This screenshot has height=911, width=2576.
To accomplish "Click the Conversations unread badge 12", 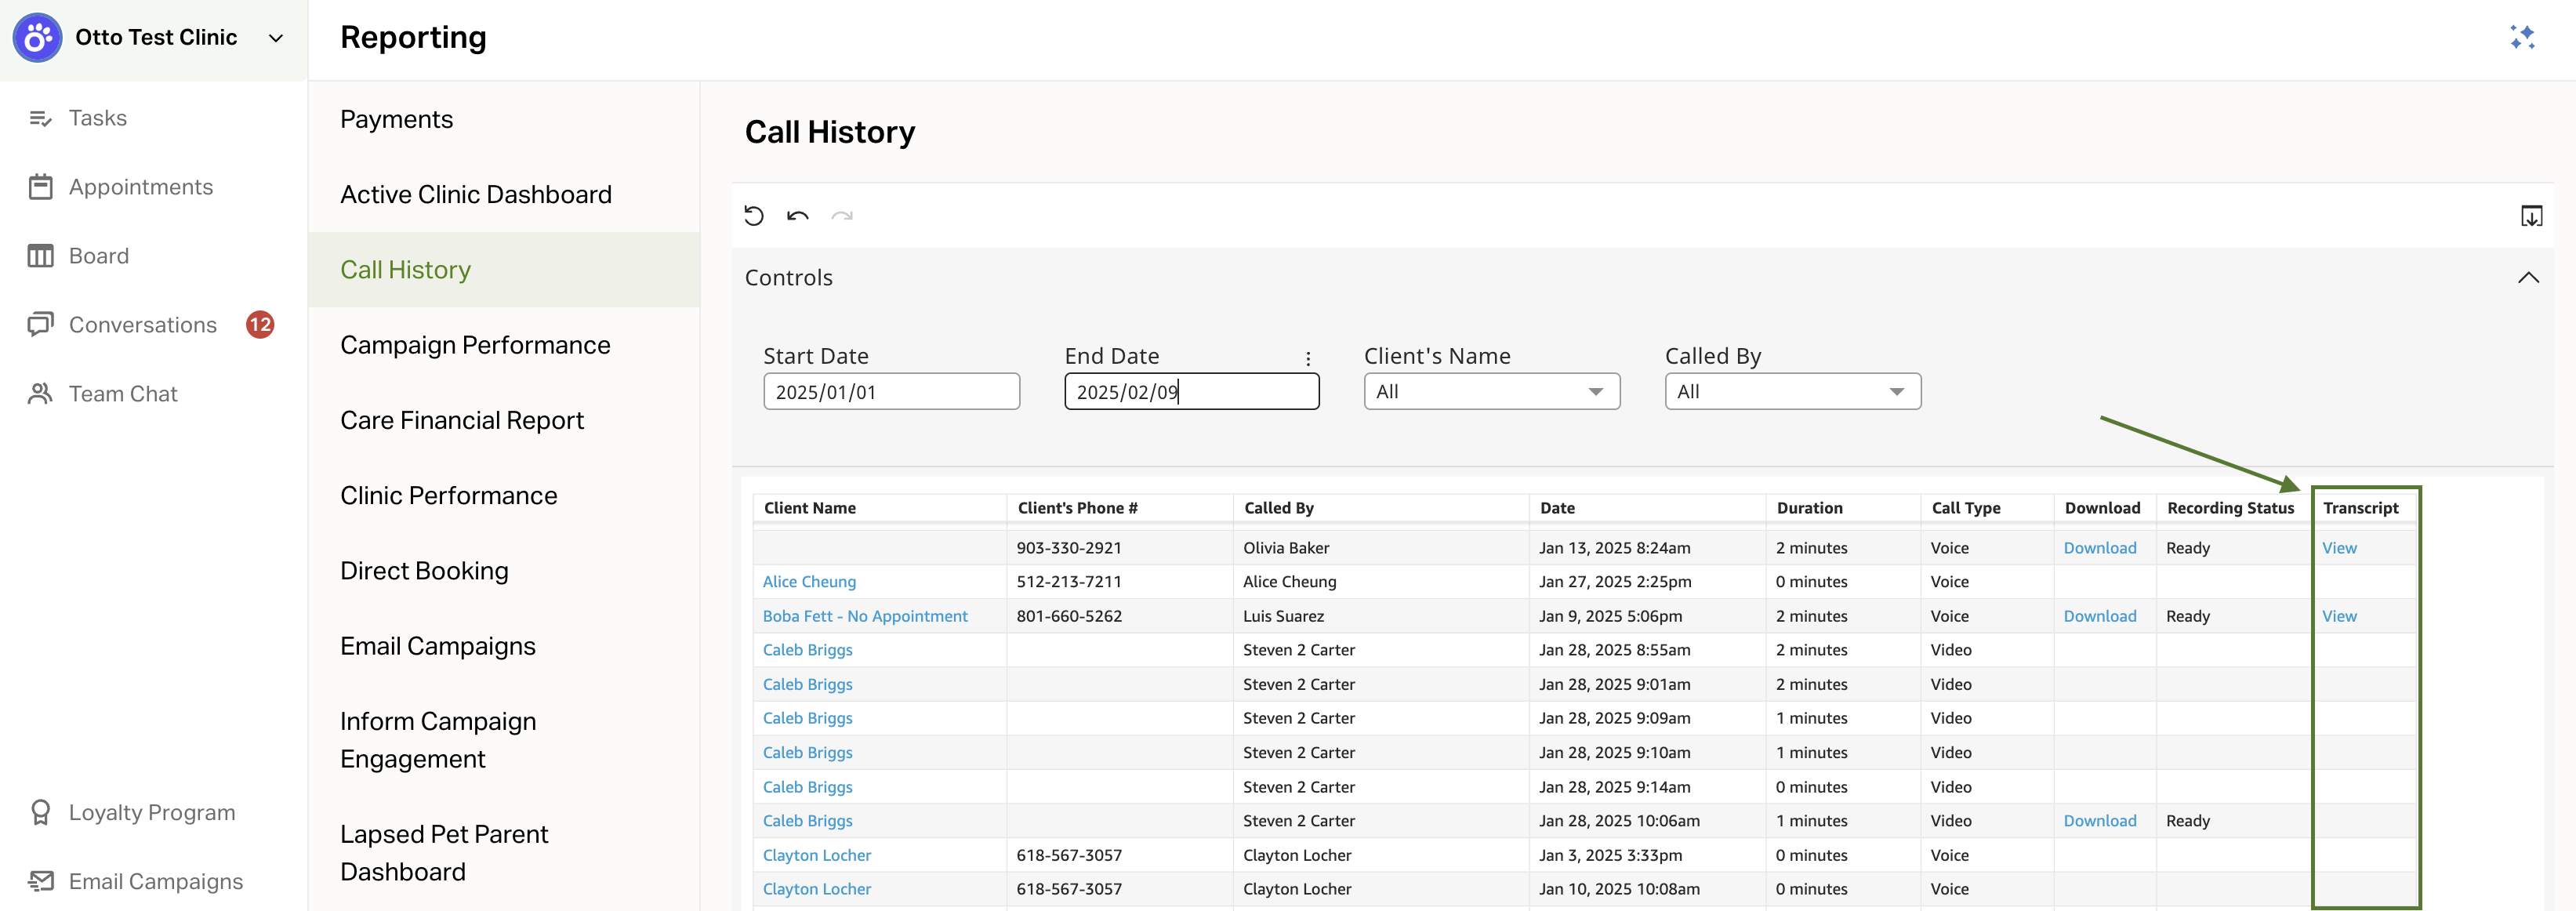I will tap(260, 325).
